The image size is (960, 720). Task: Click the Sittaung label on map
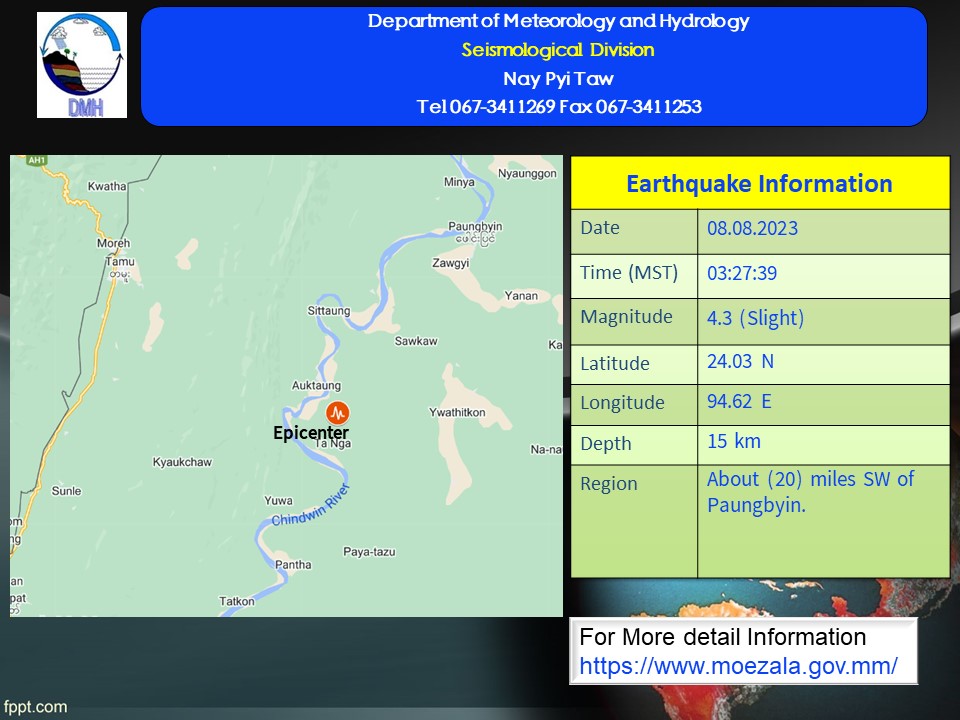329,310
